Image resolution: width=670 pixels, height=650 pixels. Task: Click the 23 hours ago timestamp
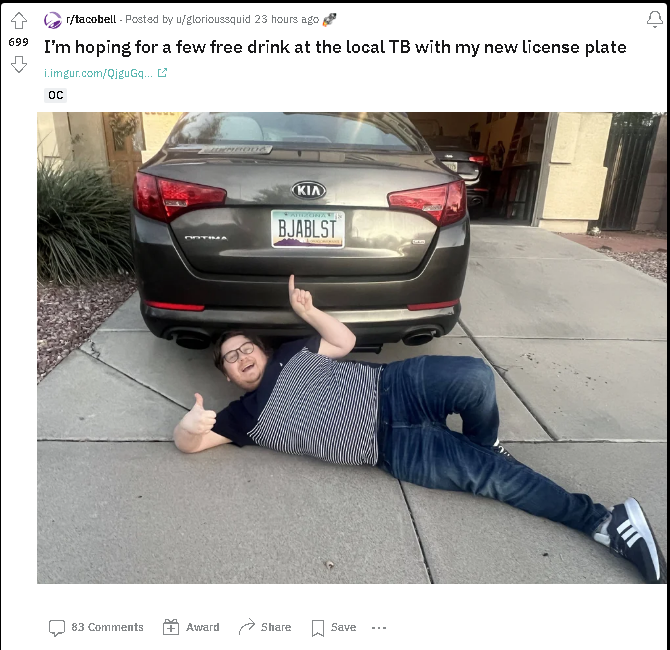pos(287,20)
